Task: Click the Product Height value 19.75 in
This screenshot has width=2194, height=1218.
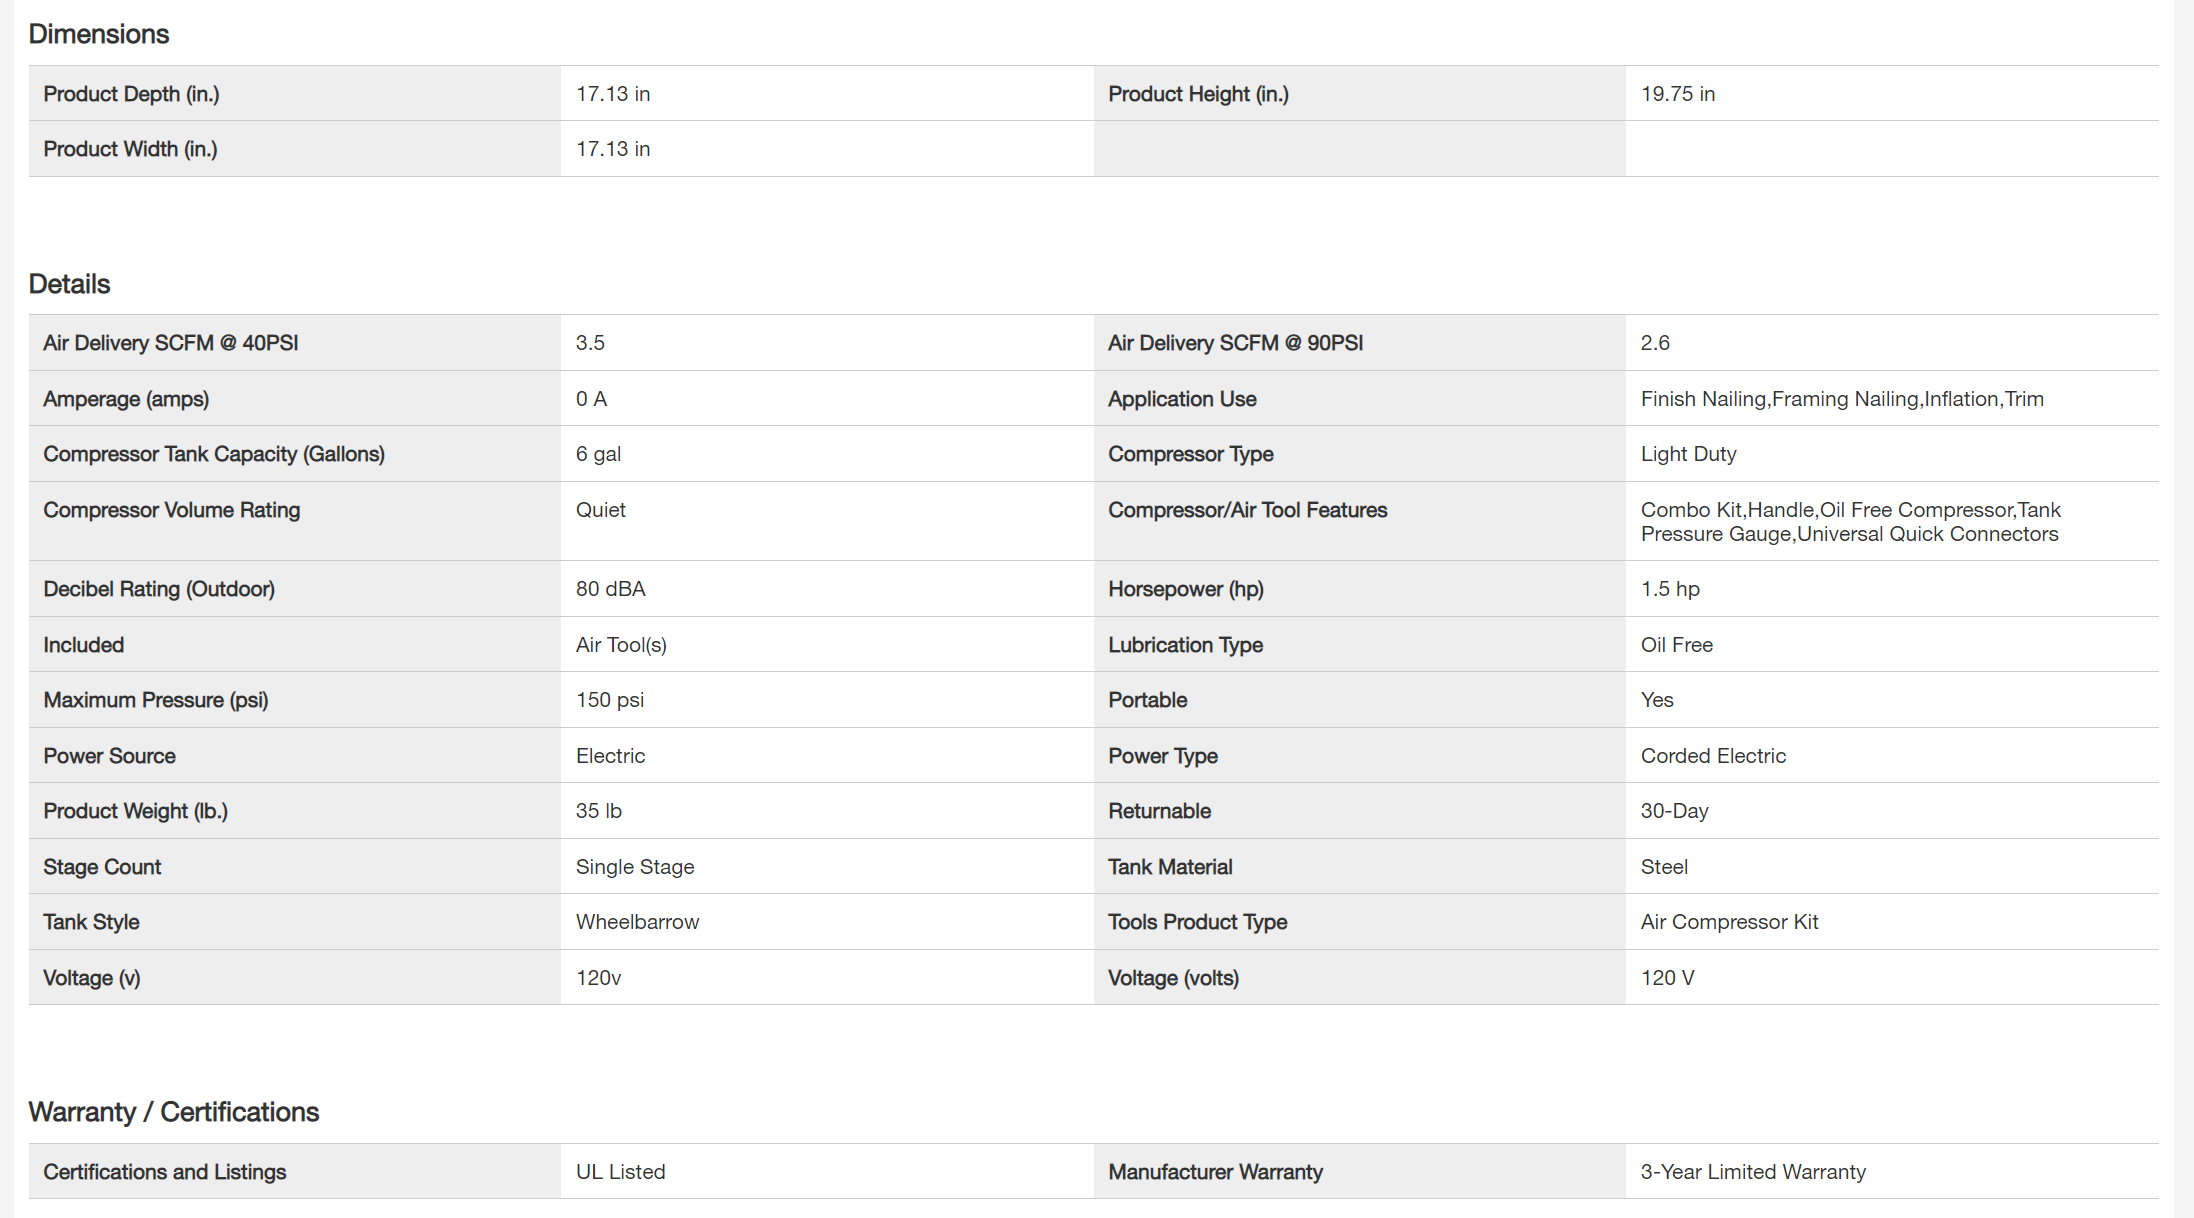Action: point(1677,94)
